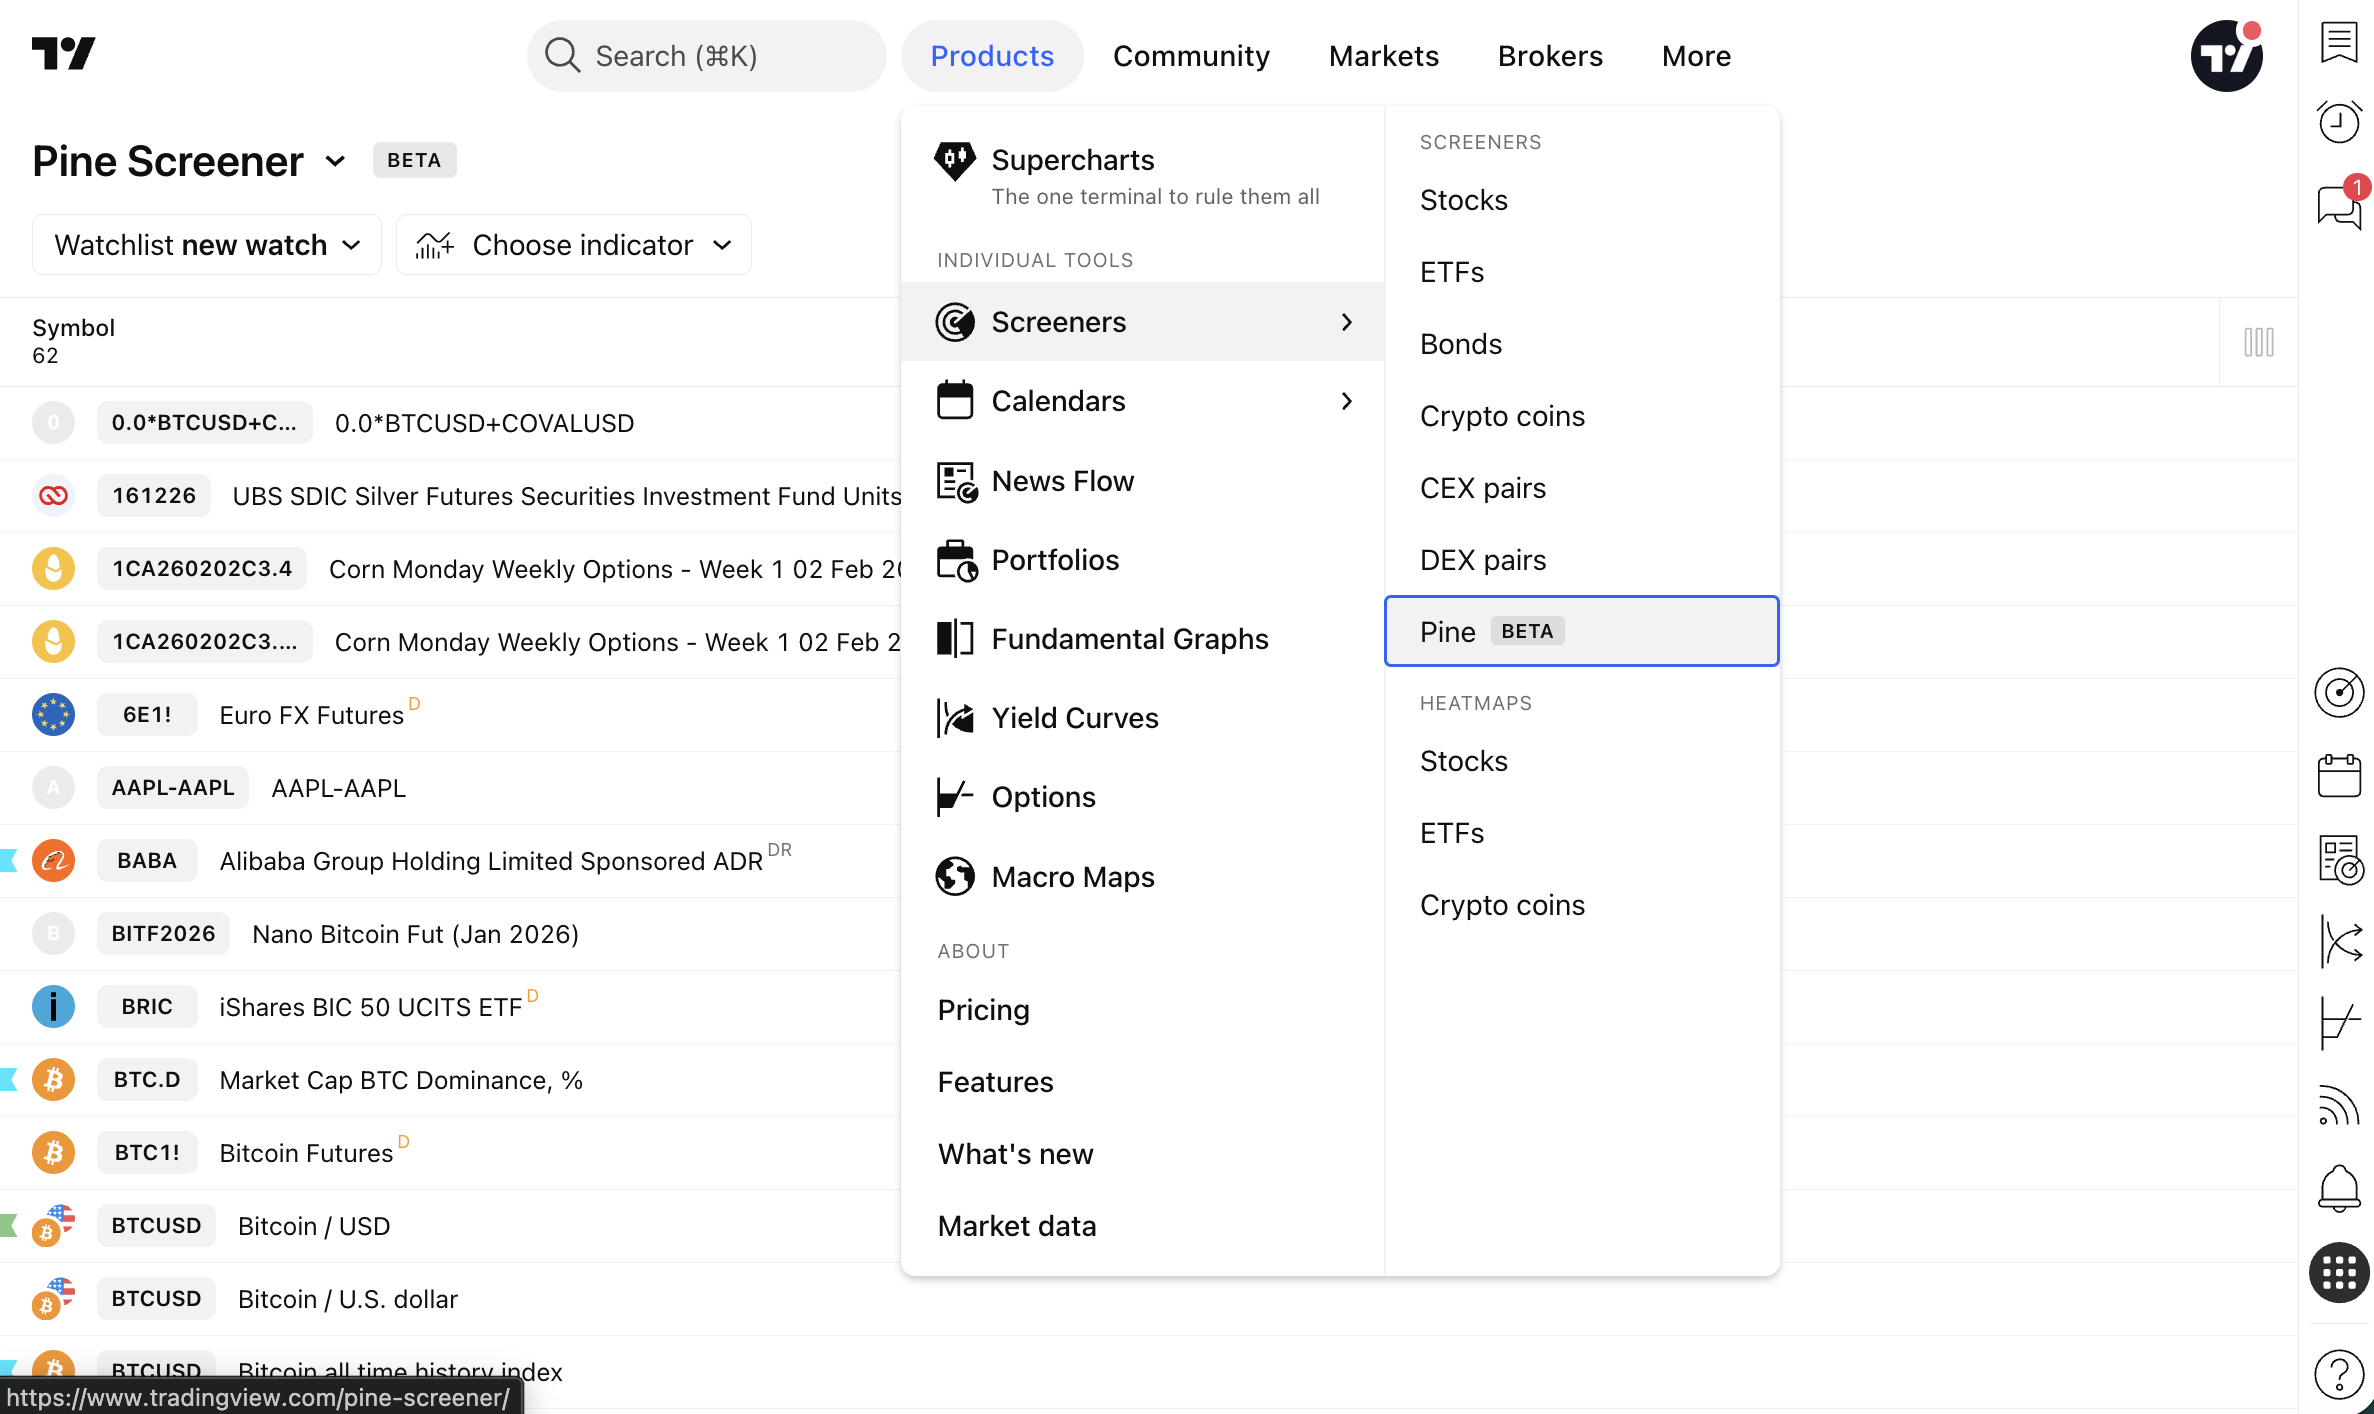Click the column setup icon
Image resolution: width=2374 pixels, height=1414 pixels.
coord(2258,342)
